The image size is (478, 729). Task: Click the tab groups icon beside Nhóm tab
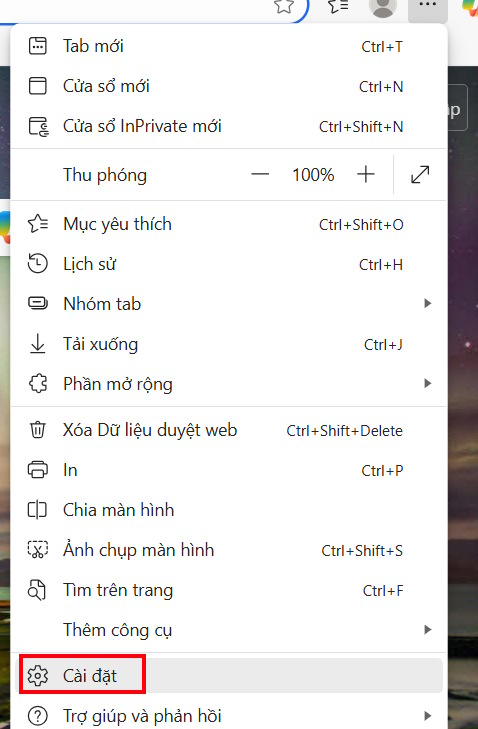tap(38, 304)
